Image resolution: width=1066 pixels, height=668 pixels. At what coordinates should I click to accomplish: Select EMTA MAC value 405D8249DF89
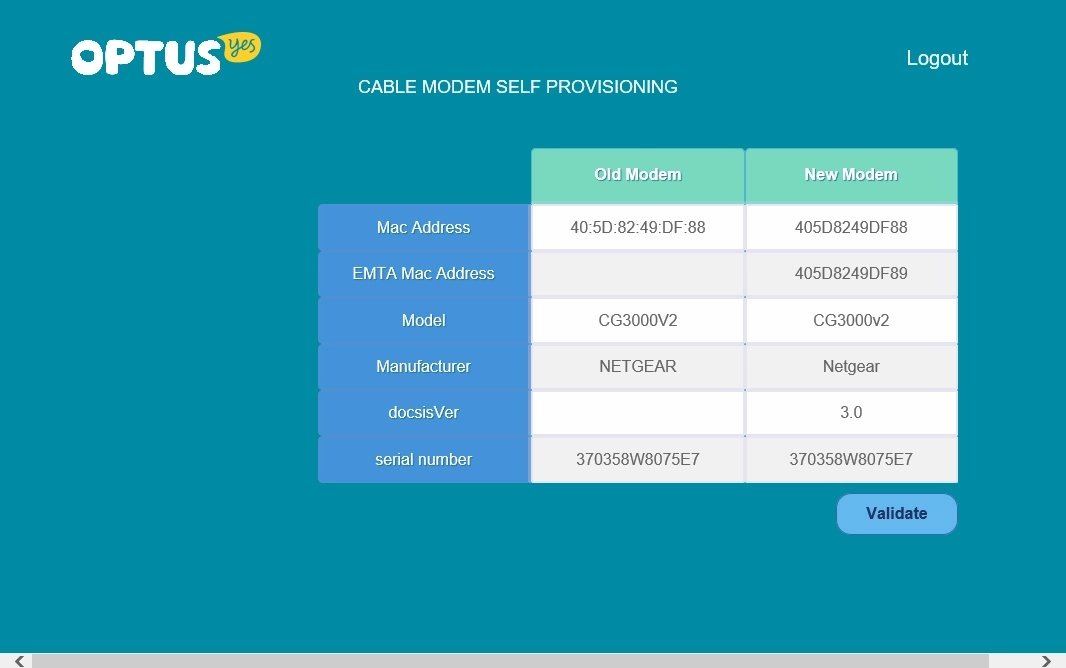[x=851, y=274]
